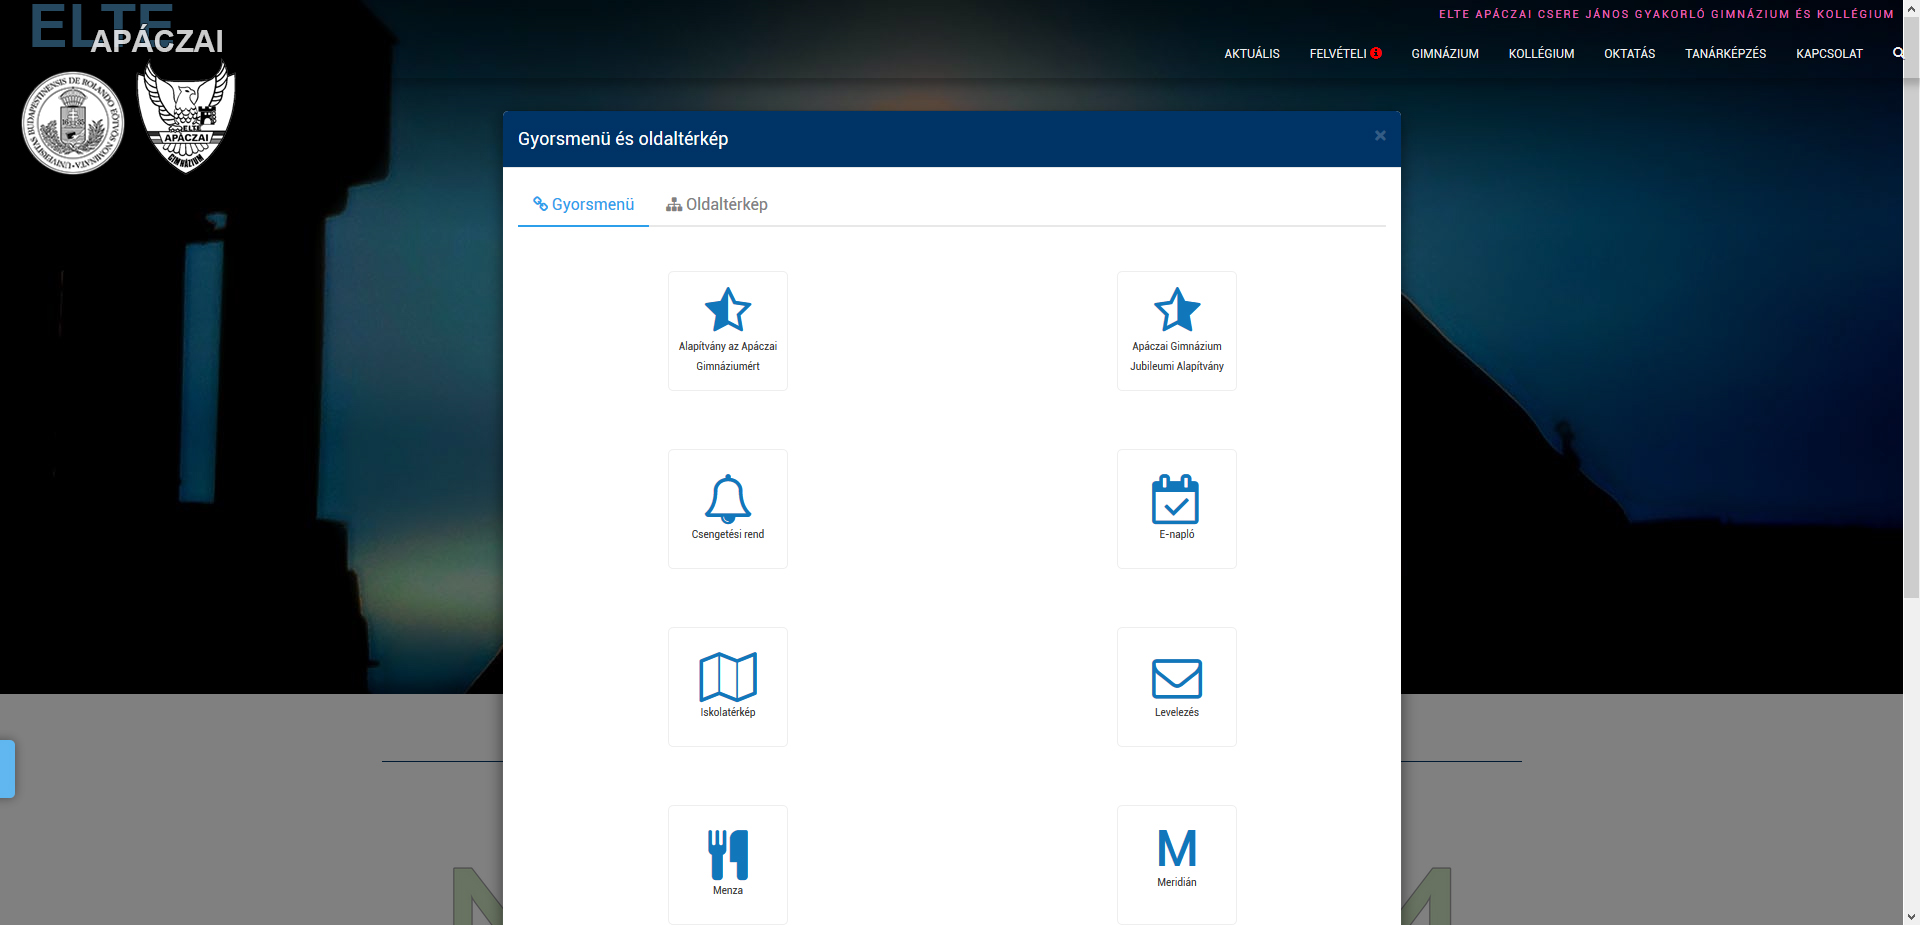Click the Menza fork and knife icon
This screenshot has width=1920, height=925.
click(727, 855)
